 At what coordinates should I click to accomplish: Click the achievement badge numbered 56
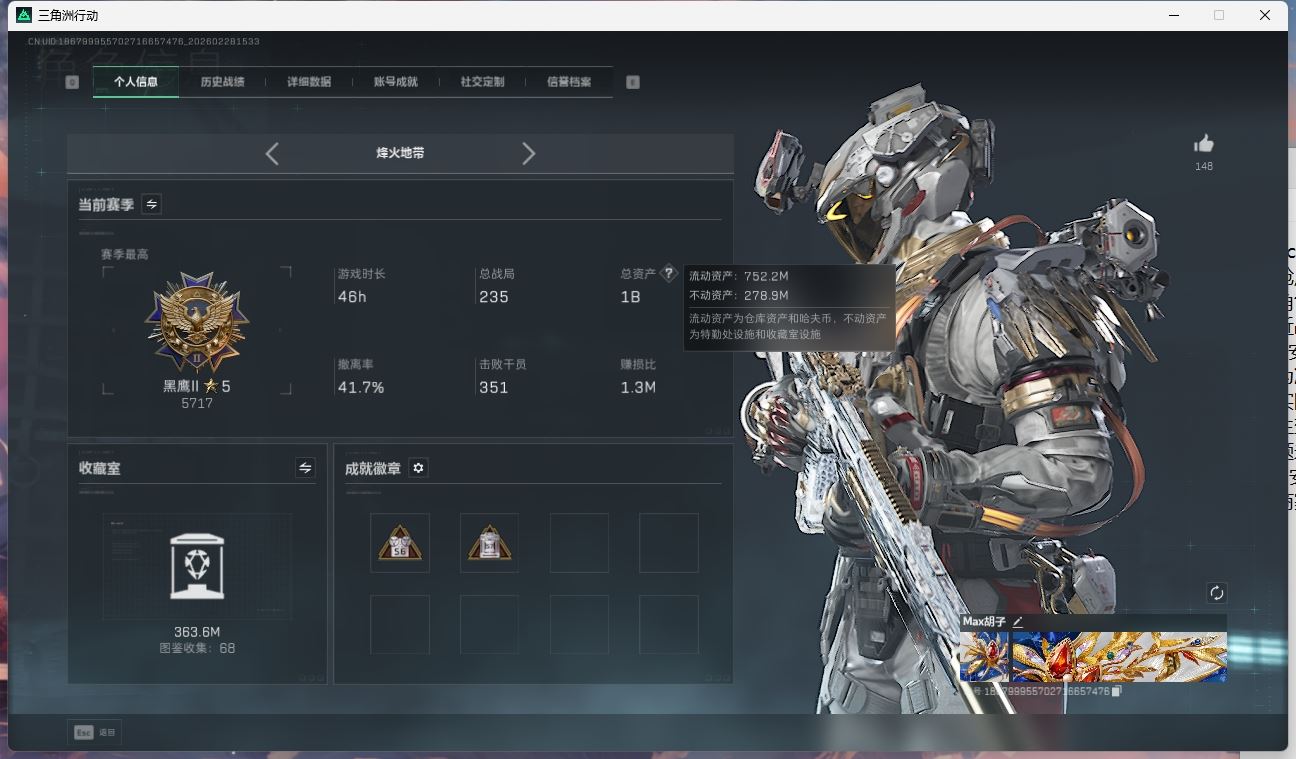coord(399,542)
